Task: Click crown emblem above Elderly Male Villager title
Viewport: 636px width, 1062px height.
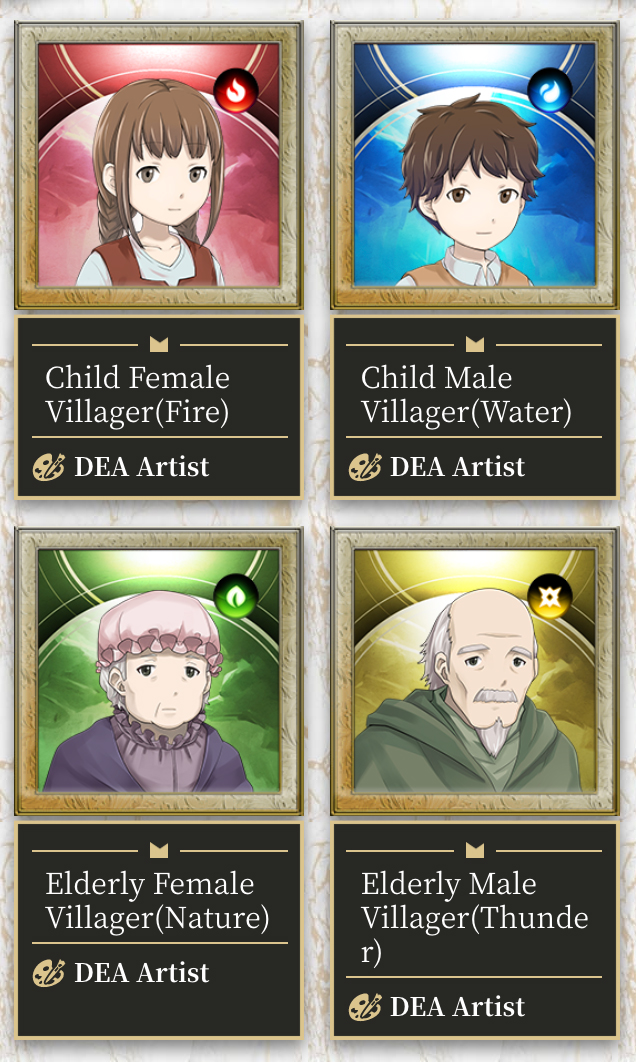Action: pyautogui.click(x=475, y=850)
